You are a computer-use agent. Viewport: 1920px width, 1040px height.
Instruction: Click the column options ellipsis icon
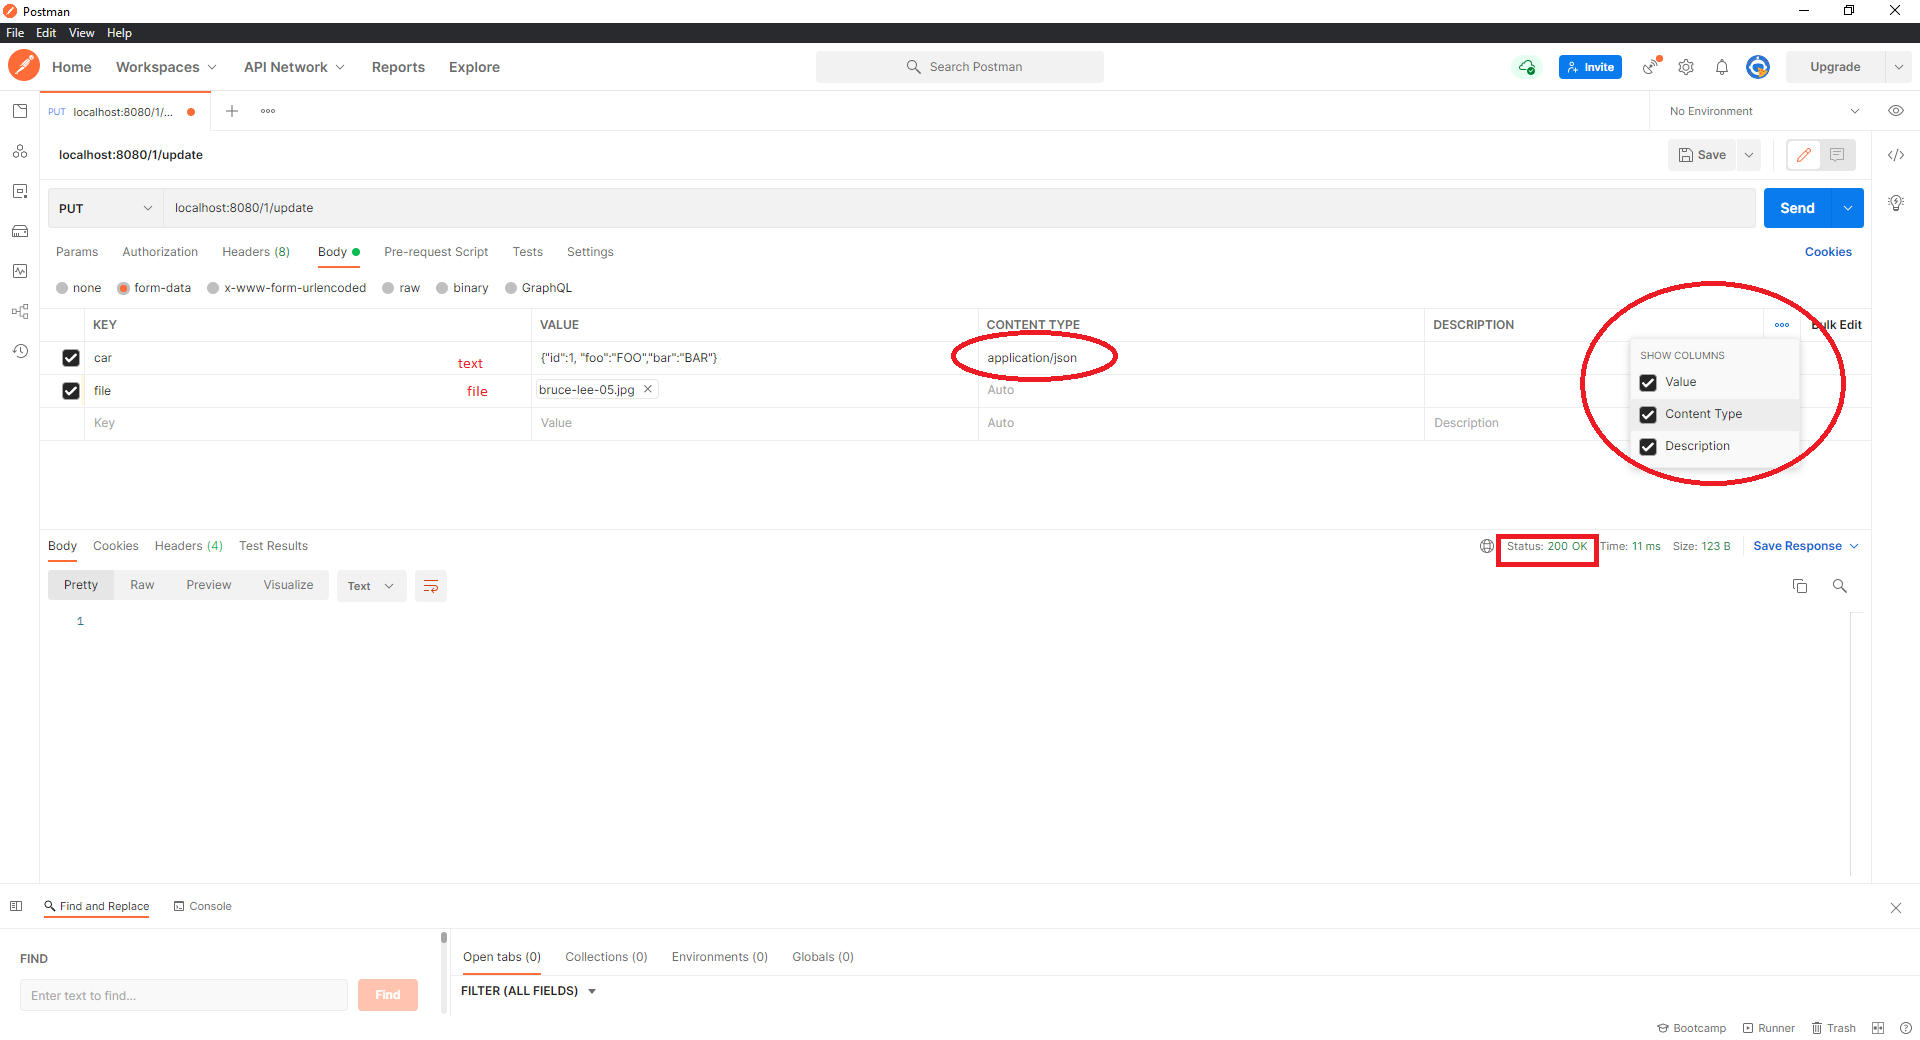point(1782,325)
